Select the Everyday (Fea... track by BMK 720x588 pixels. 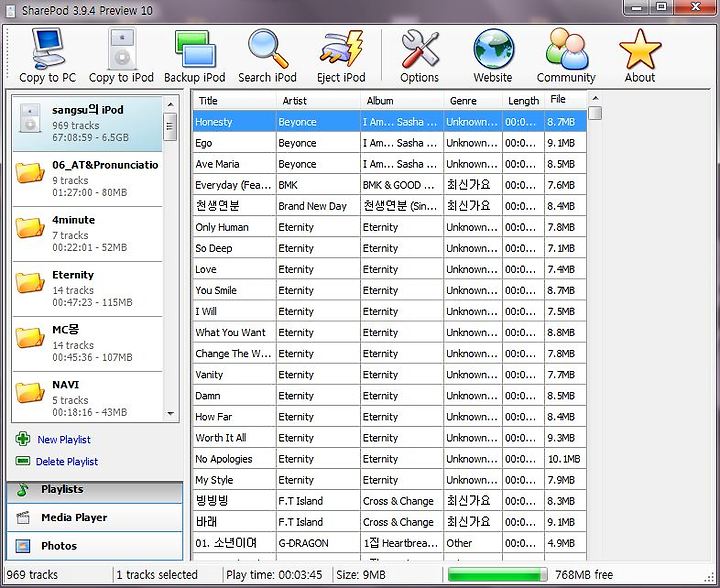point(390,185)
